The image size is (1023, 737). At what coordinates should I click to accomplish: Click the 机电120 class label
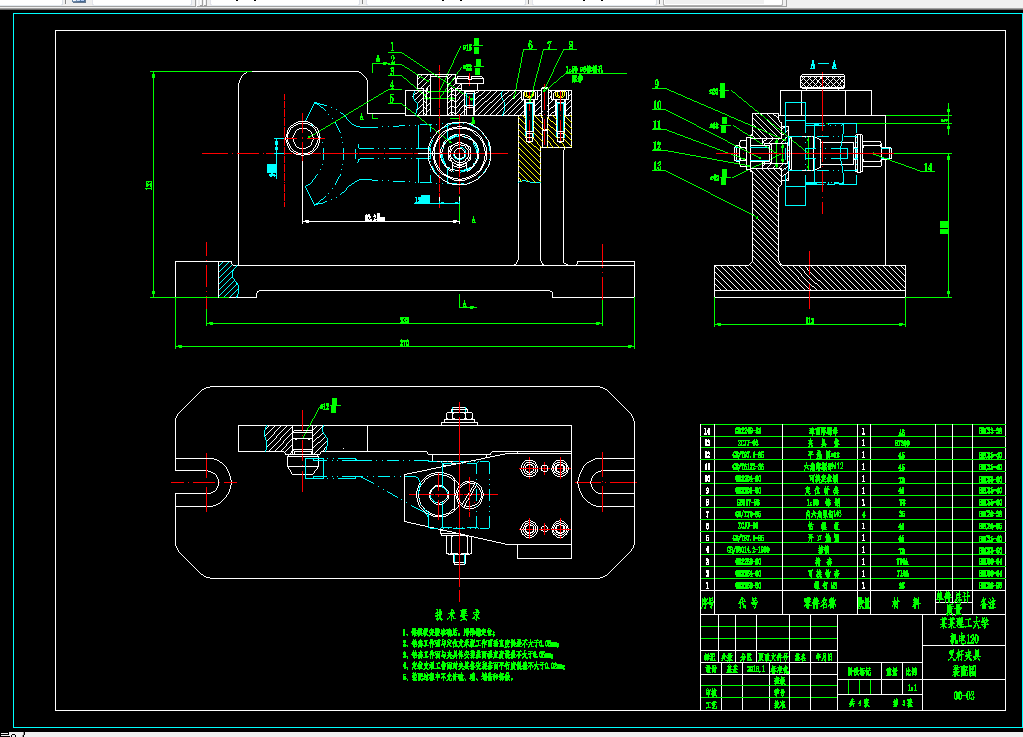point(964,639)
